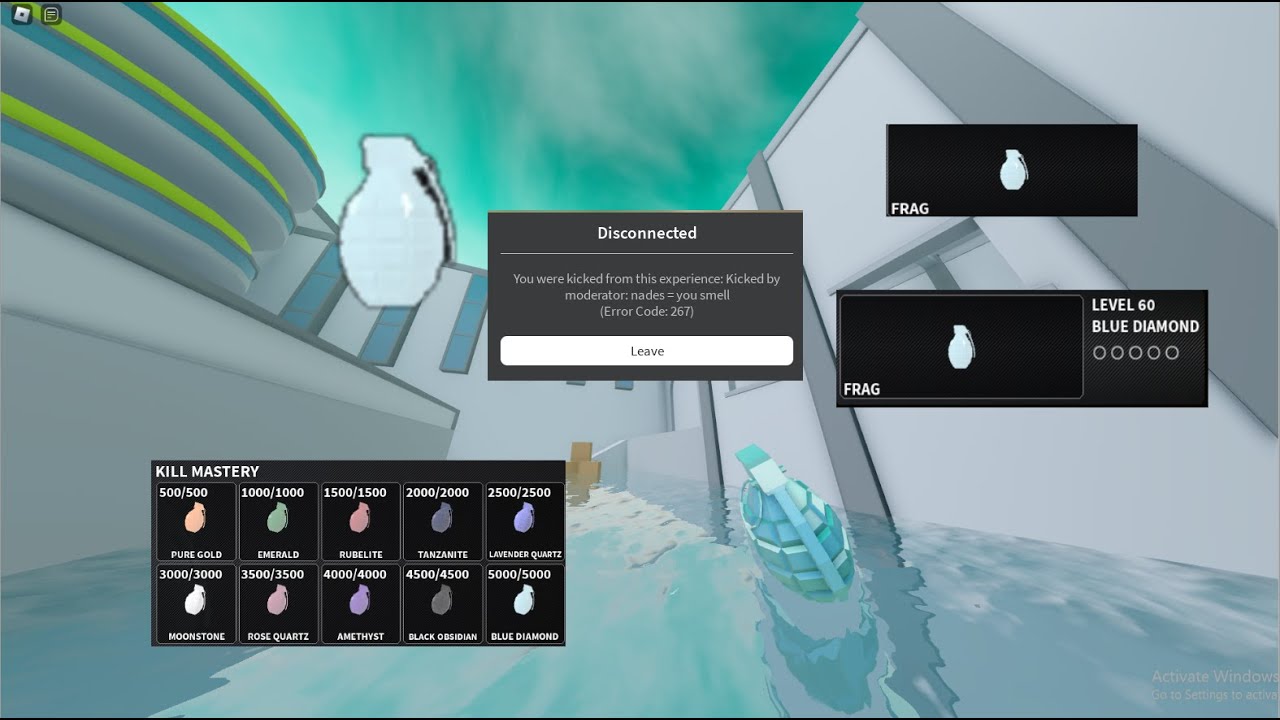
Task: Select the Rubelite grenade skin
Action: [x=360, y=522]
